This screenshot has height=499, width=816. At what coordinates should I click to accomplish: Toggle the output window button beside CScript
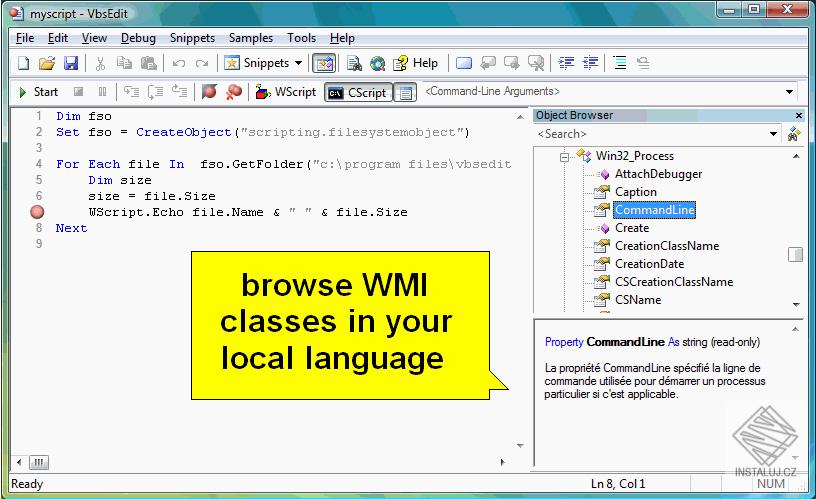click(405, 93)
